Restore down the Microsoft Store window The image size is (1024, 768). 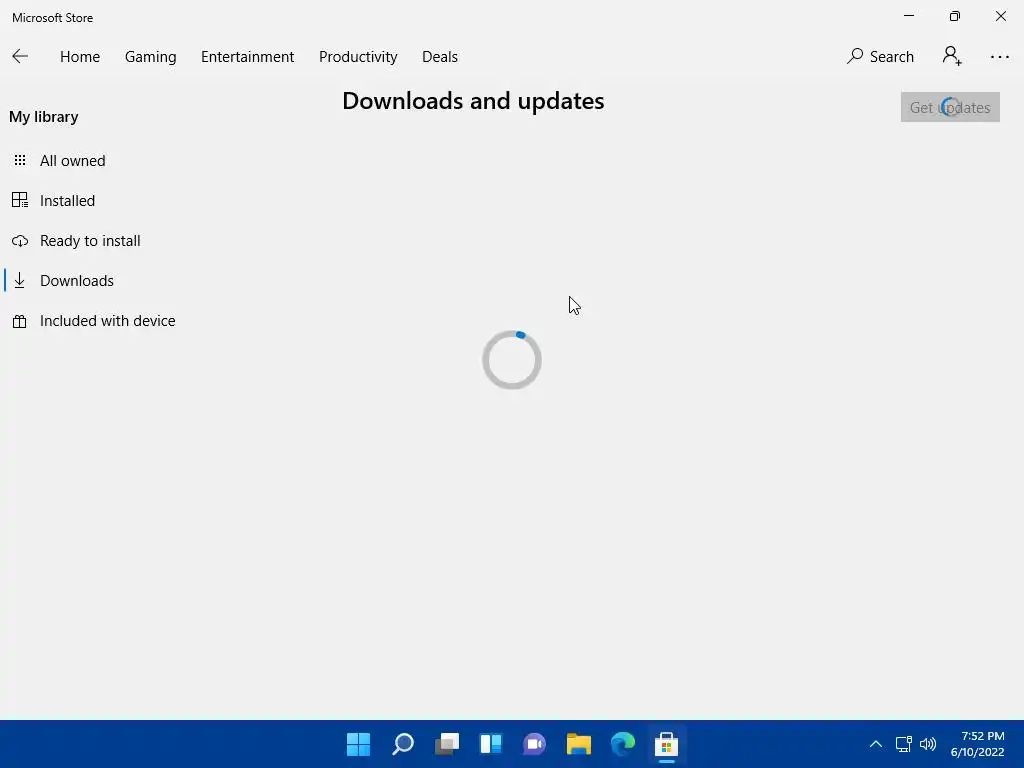click(x=955, y=16)
